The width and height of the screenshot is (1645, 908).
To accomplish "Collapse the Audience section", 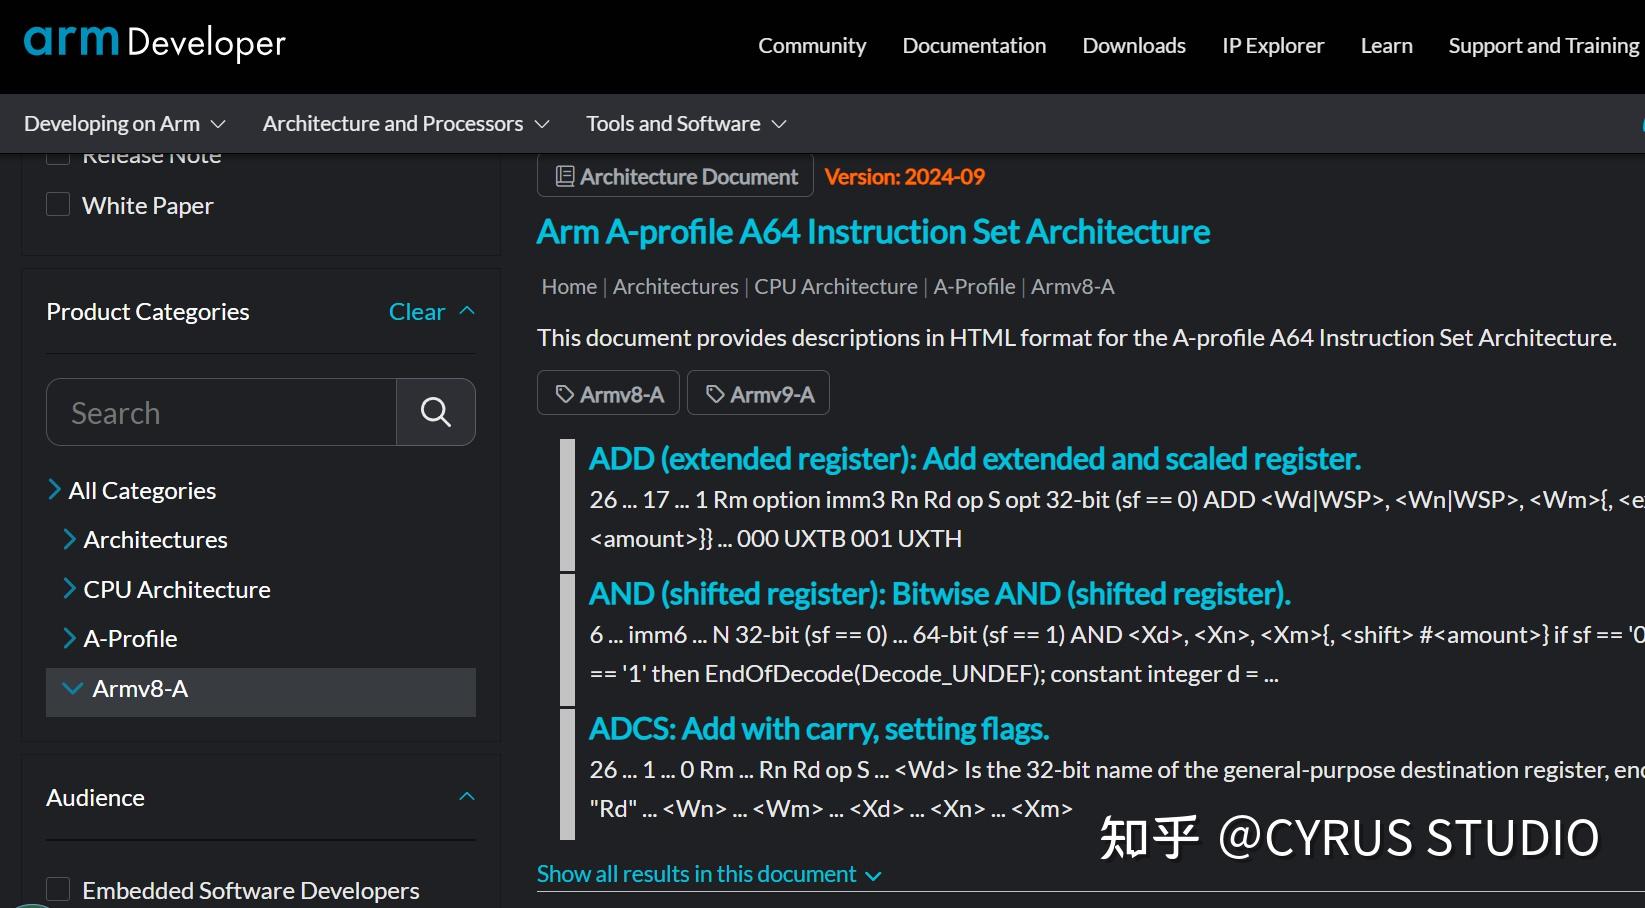I will pos(466,796).
